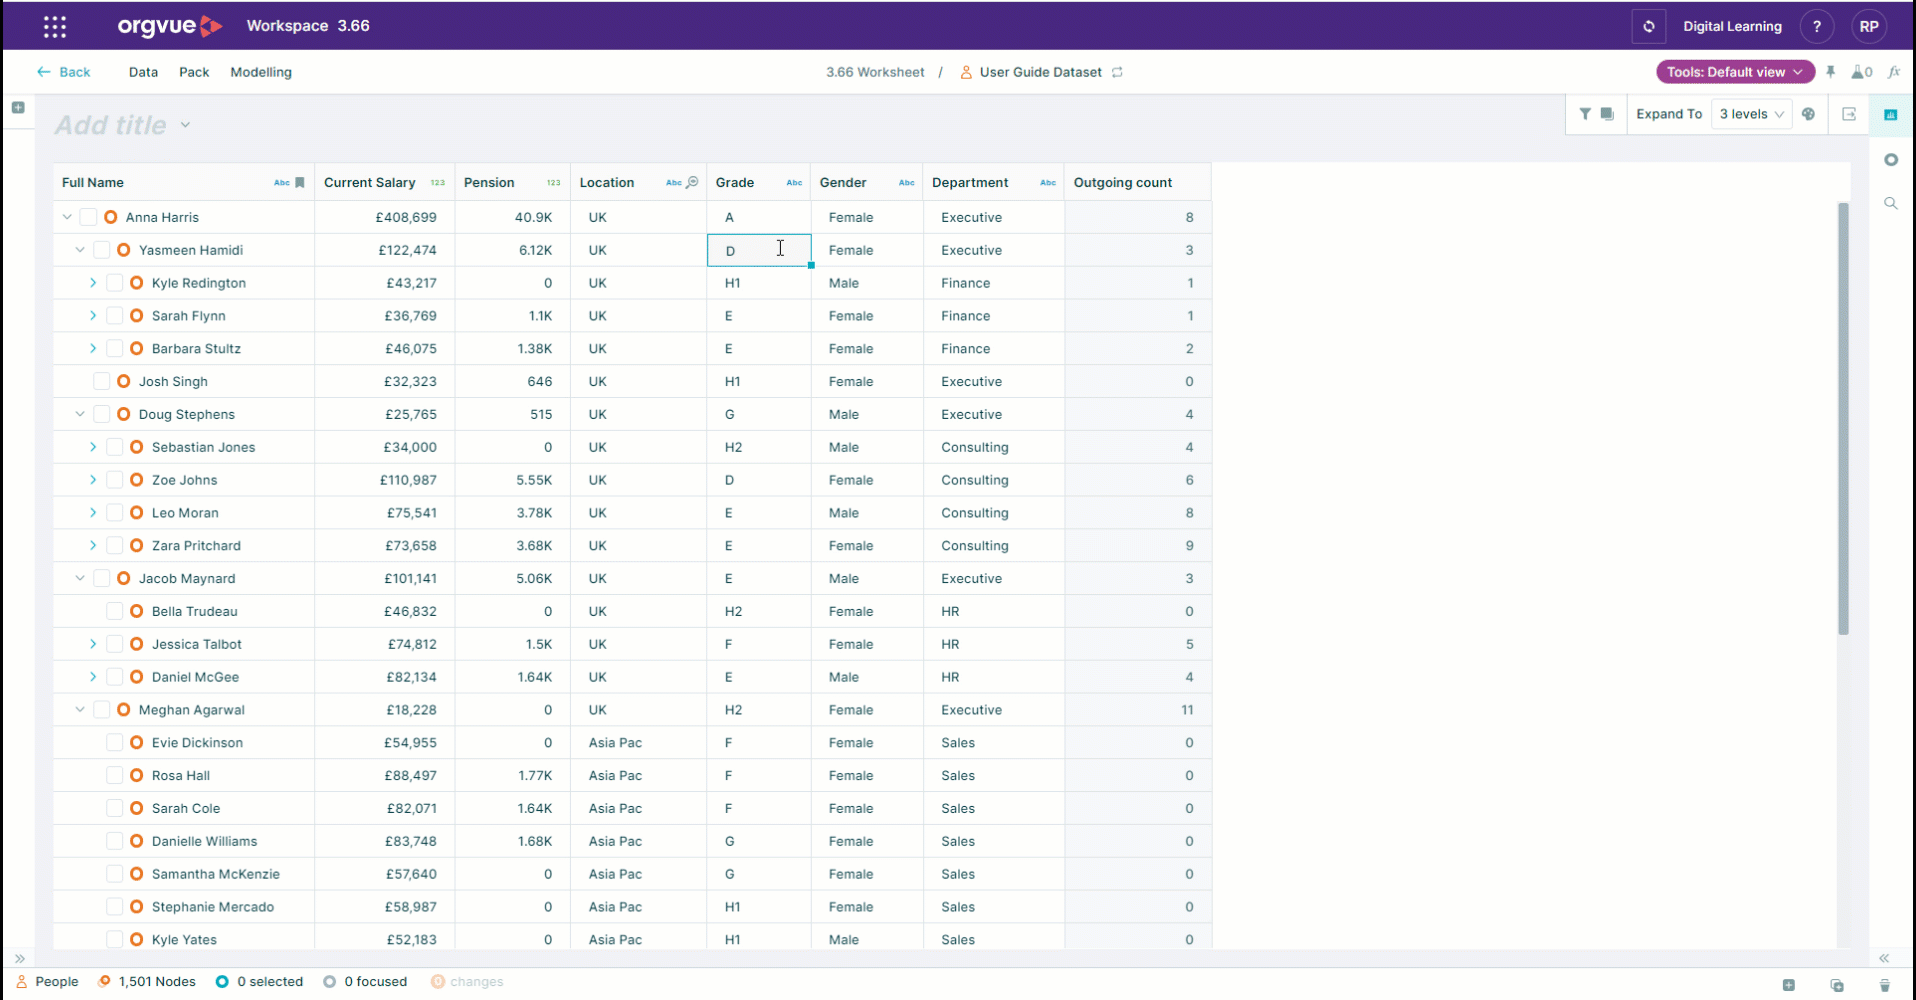
Task: Open the Tools: Default view dropdown
Action: coord(1735,72)
